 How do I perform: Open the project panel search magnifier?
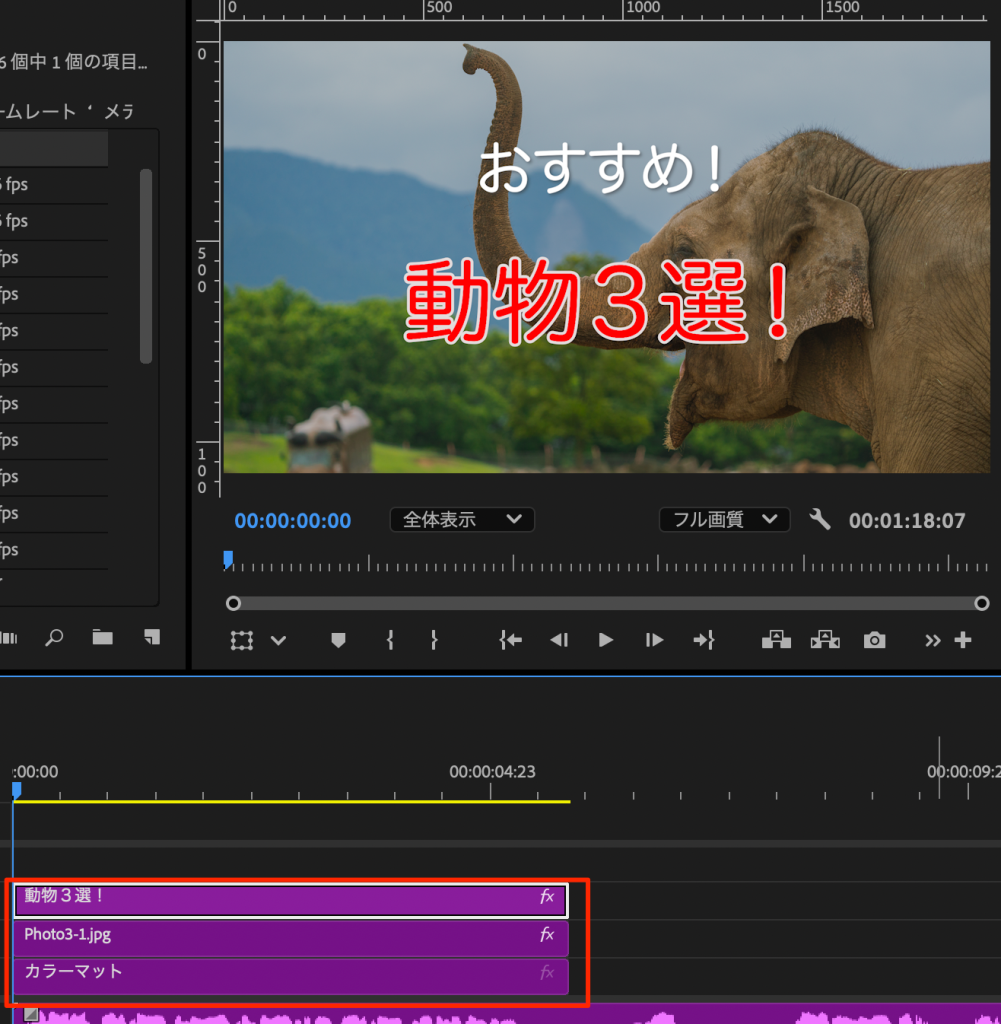(x=55, y=637)
